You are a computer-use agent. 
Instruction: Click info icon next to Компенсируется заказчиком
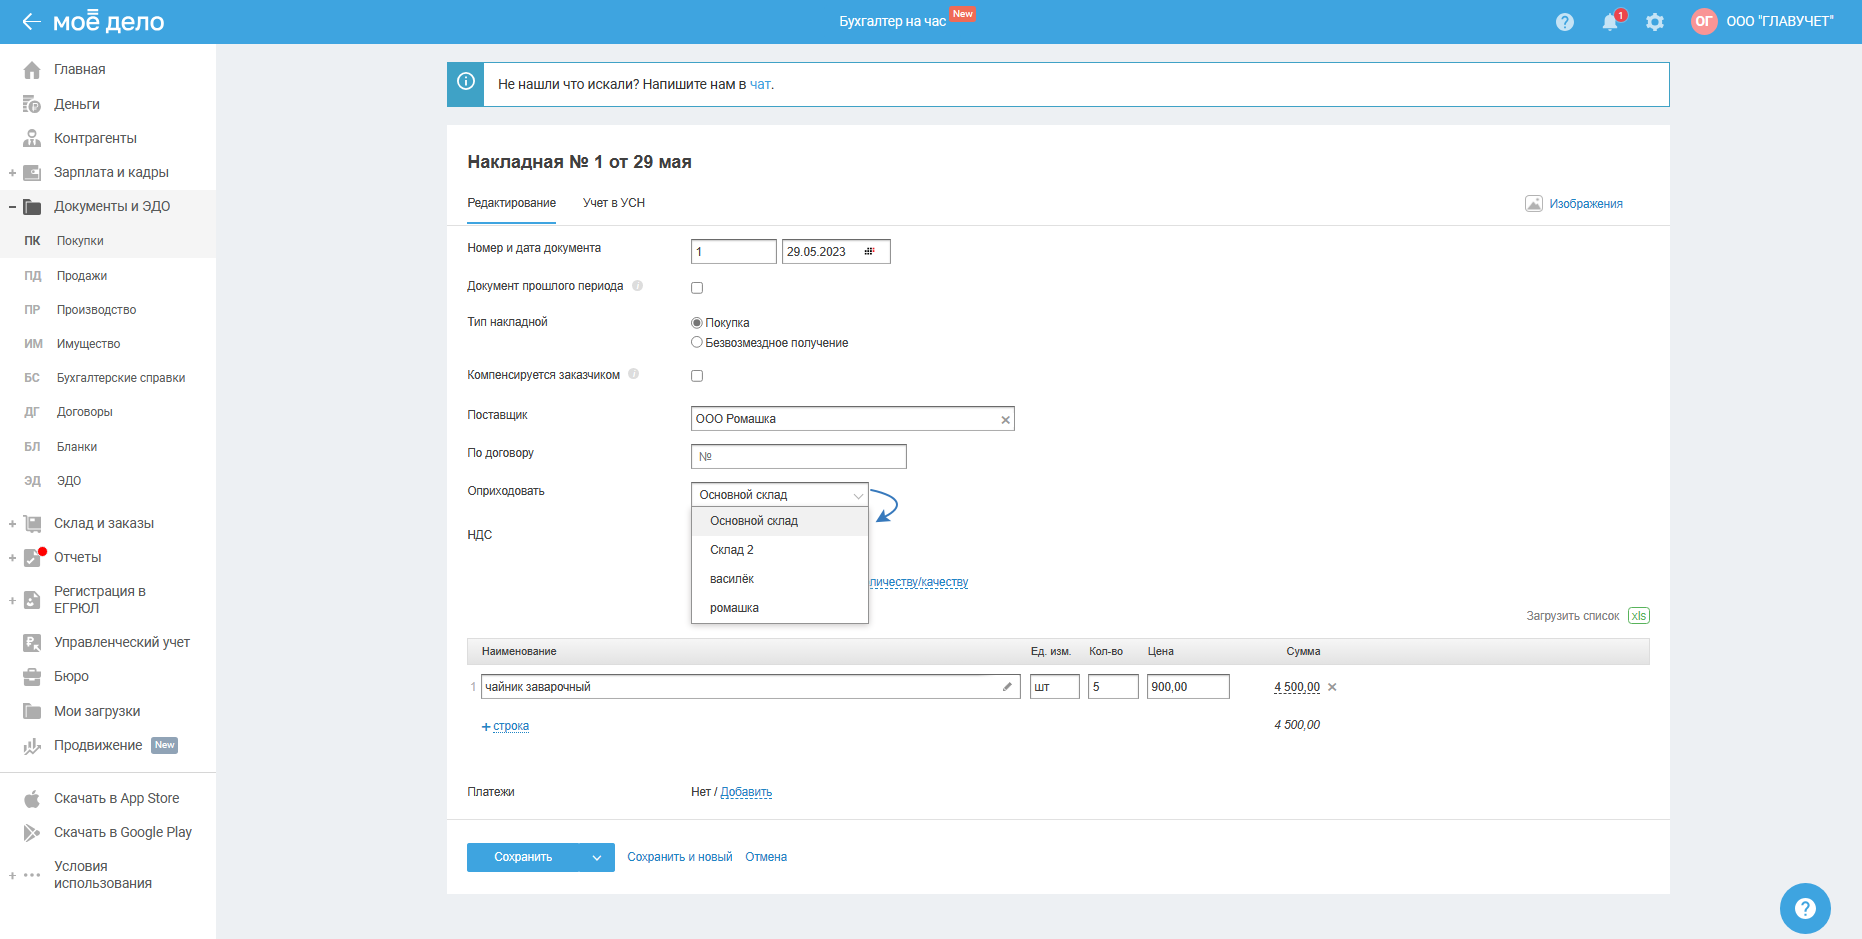coord(634,375)
